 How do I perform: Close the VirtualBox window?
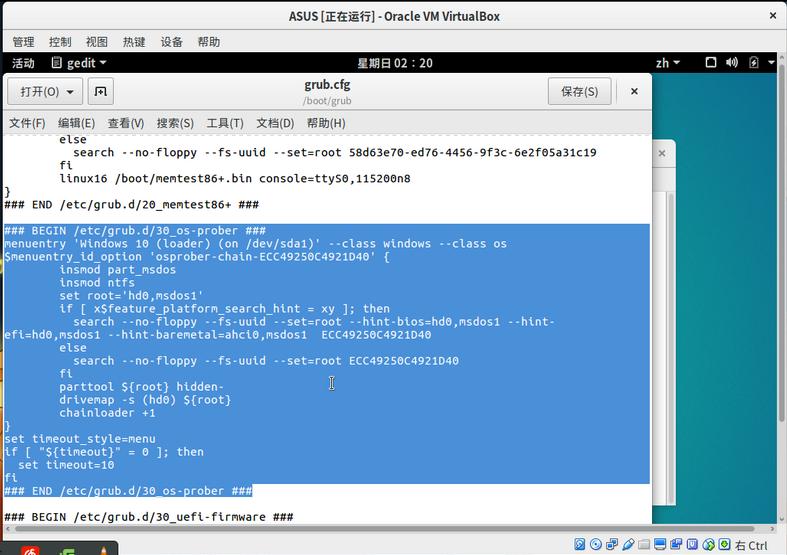coord(773,16)
